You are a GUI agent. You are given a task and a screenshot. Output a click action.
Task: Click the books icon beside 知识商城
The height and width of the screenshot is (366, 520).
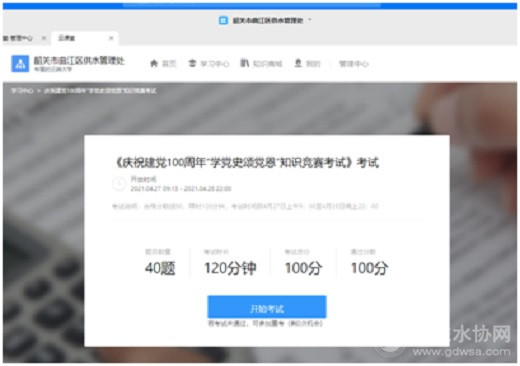(x=244, y=63)
